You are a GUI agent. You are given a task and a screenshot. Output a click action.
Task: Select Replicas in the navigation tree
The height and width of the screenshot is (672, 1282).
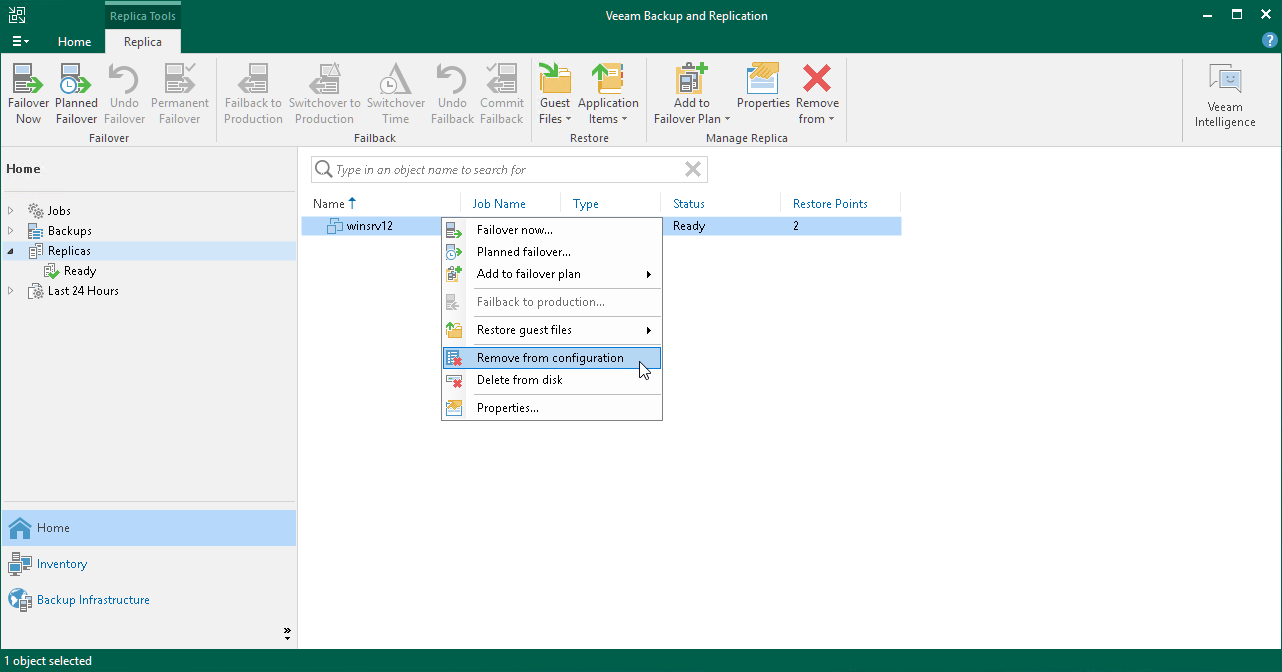[69, 251]
